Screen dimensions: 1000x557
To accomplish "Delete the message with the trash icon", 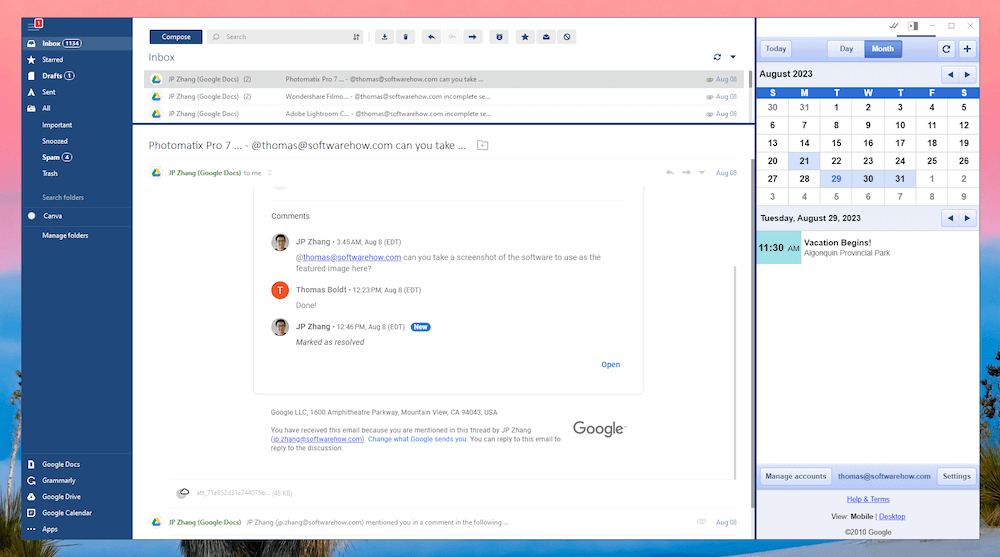I will click(x=405, y=37).
